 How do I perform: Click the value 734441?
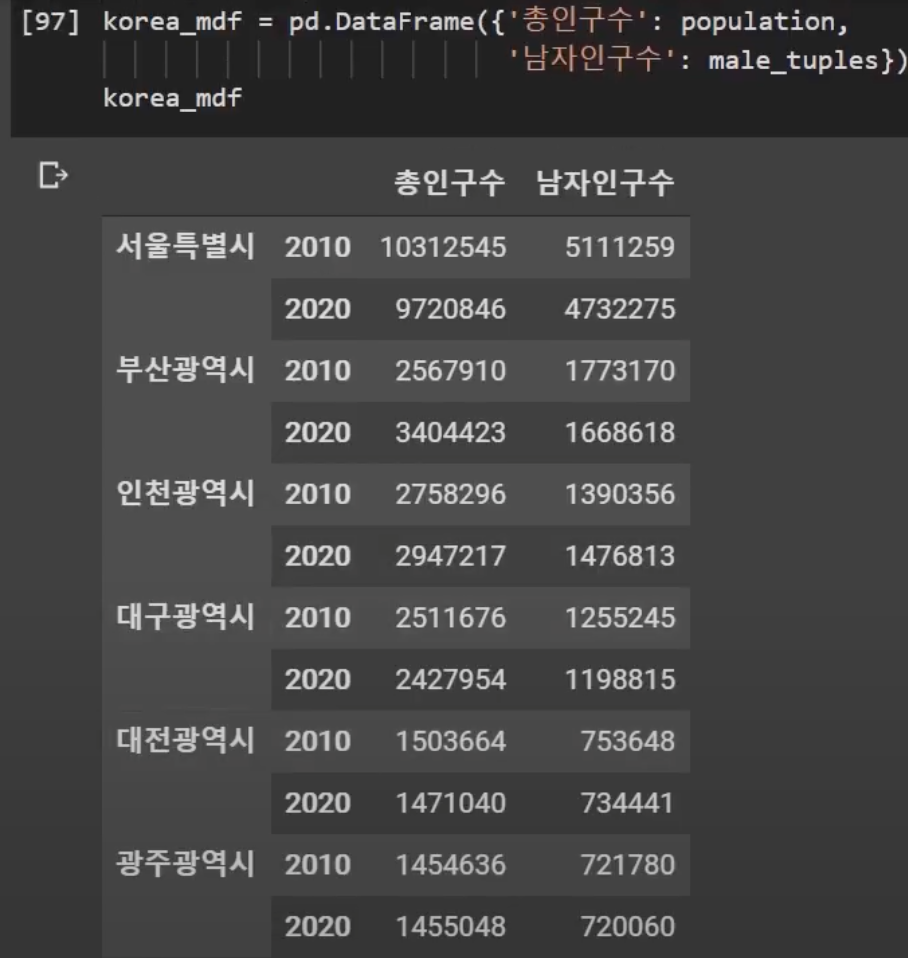click(x=628, y=803)
